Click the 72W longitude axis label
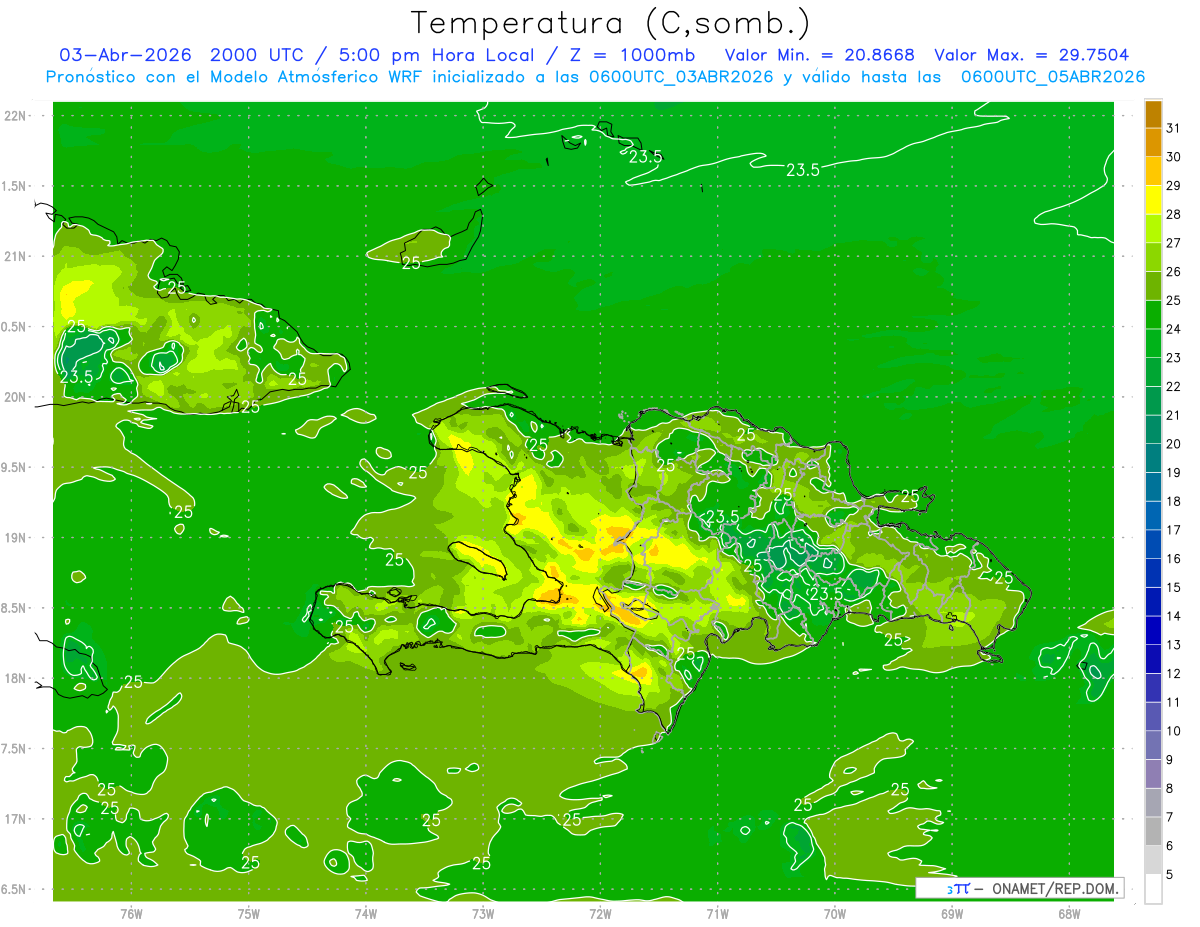The image size is (1200, 927). click(x=600, y=913)
